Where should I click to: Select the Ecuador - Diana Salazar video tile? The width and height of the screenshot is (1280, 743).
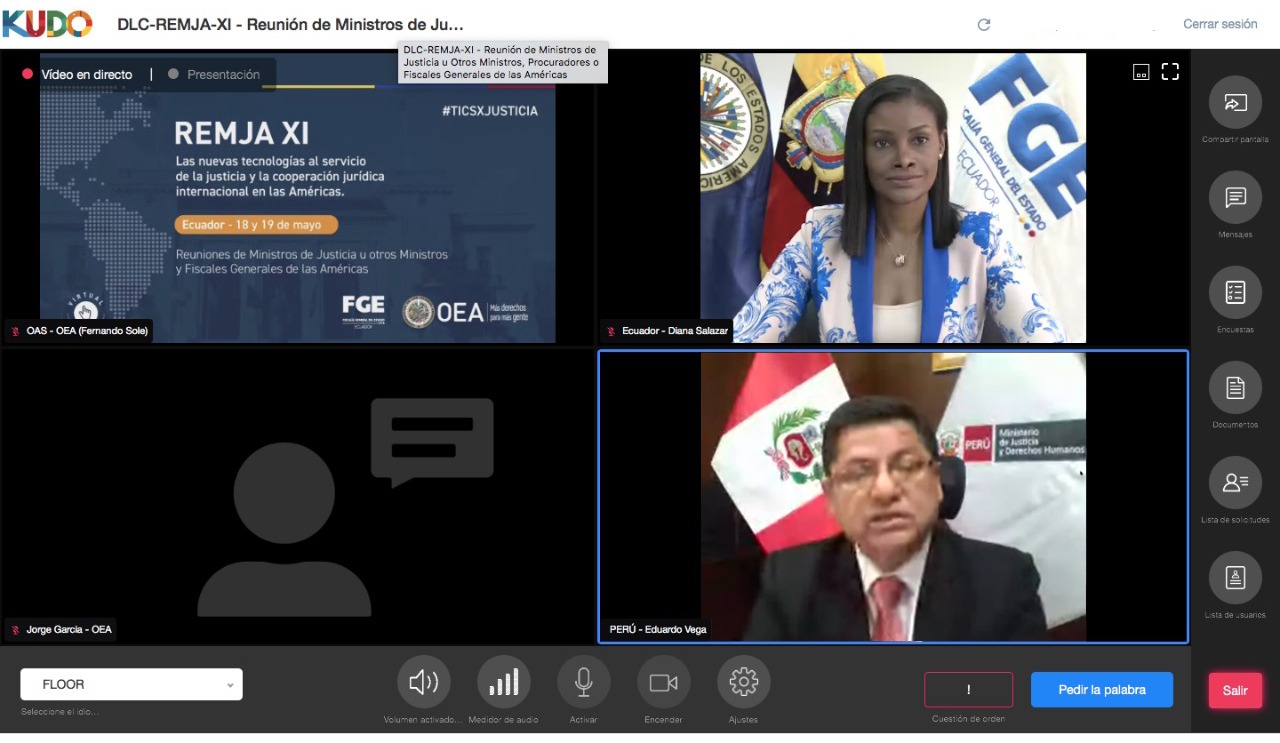[893, 198]
